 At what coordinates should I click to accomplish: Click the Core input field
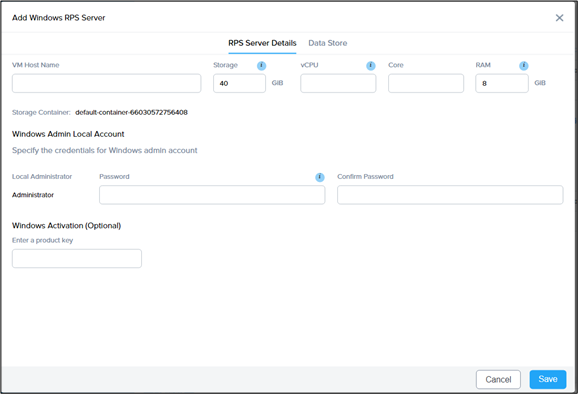click(x=426, y=83)
